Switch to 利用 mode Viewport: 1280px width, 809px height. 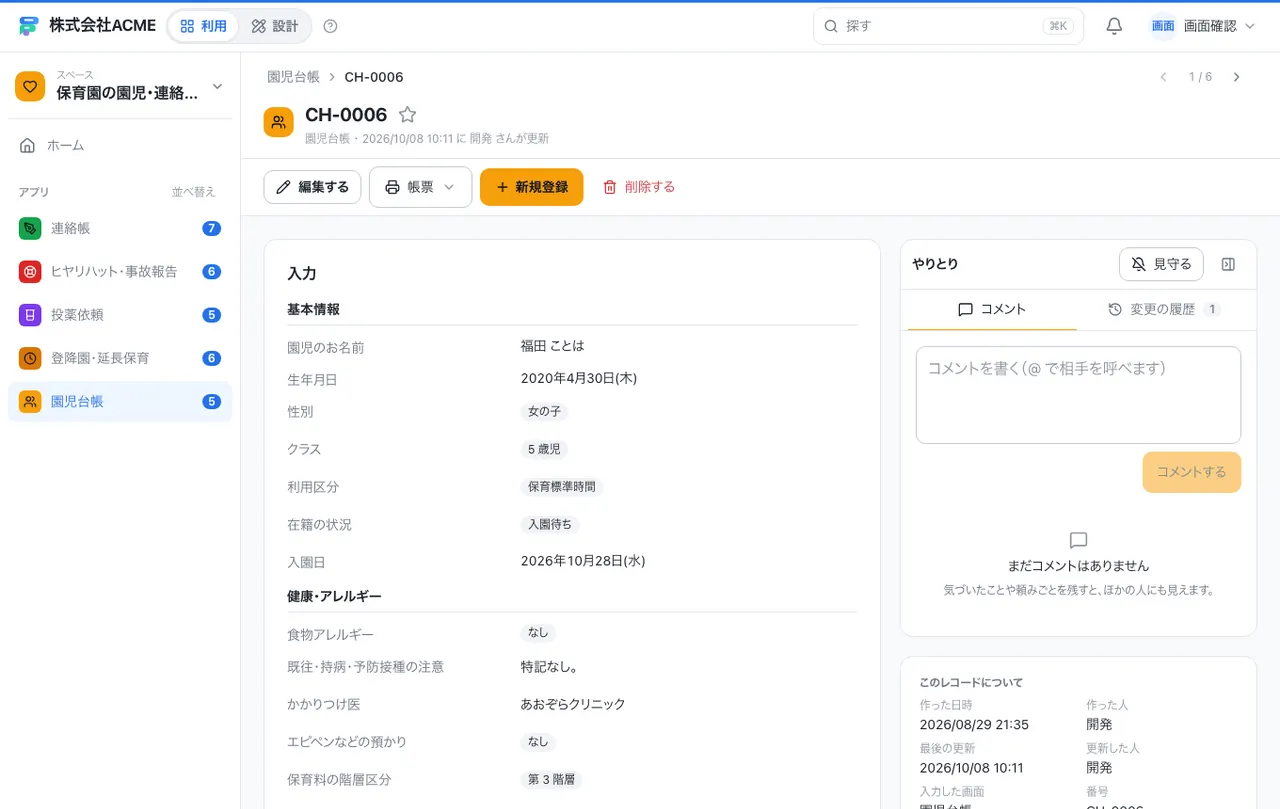pyautogui.click(x=203, y=26)
